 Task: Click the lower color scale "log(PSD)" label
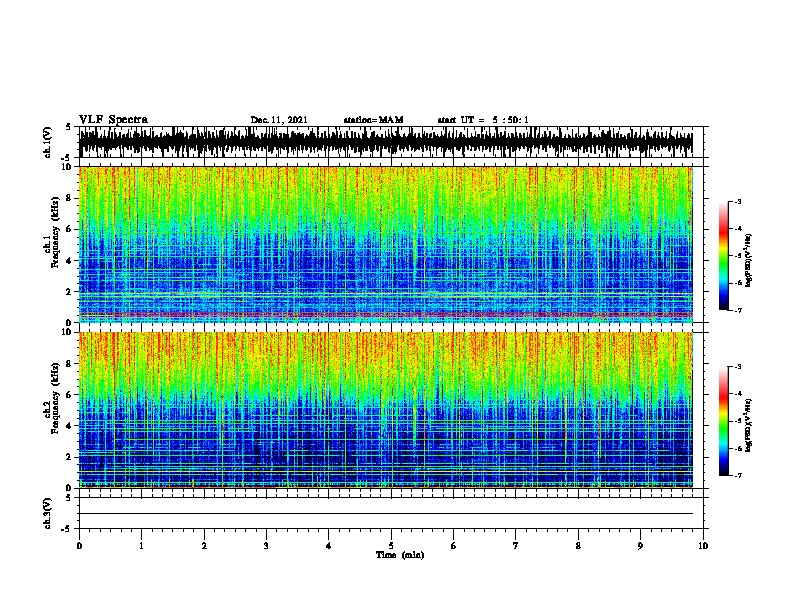[749, 425]
